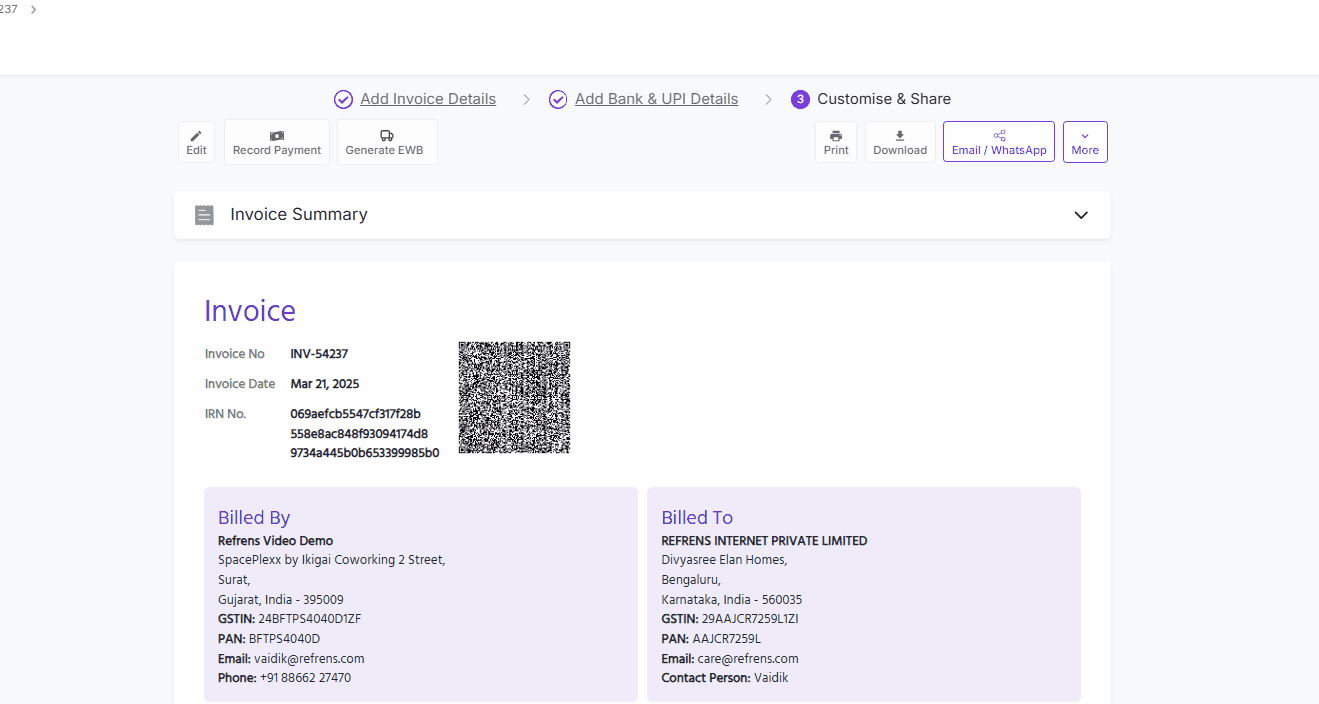Click the invoice QR code
This screenshot has width=1319, height=704.
(x=514, y=397)
